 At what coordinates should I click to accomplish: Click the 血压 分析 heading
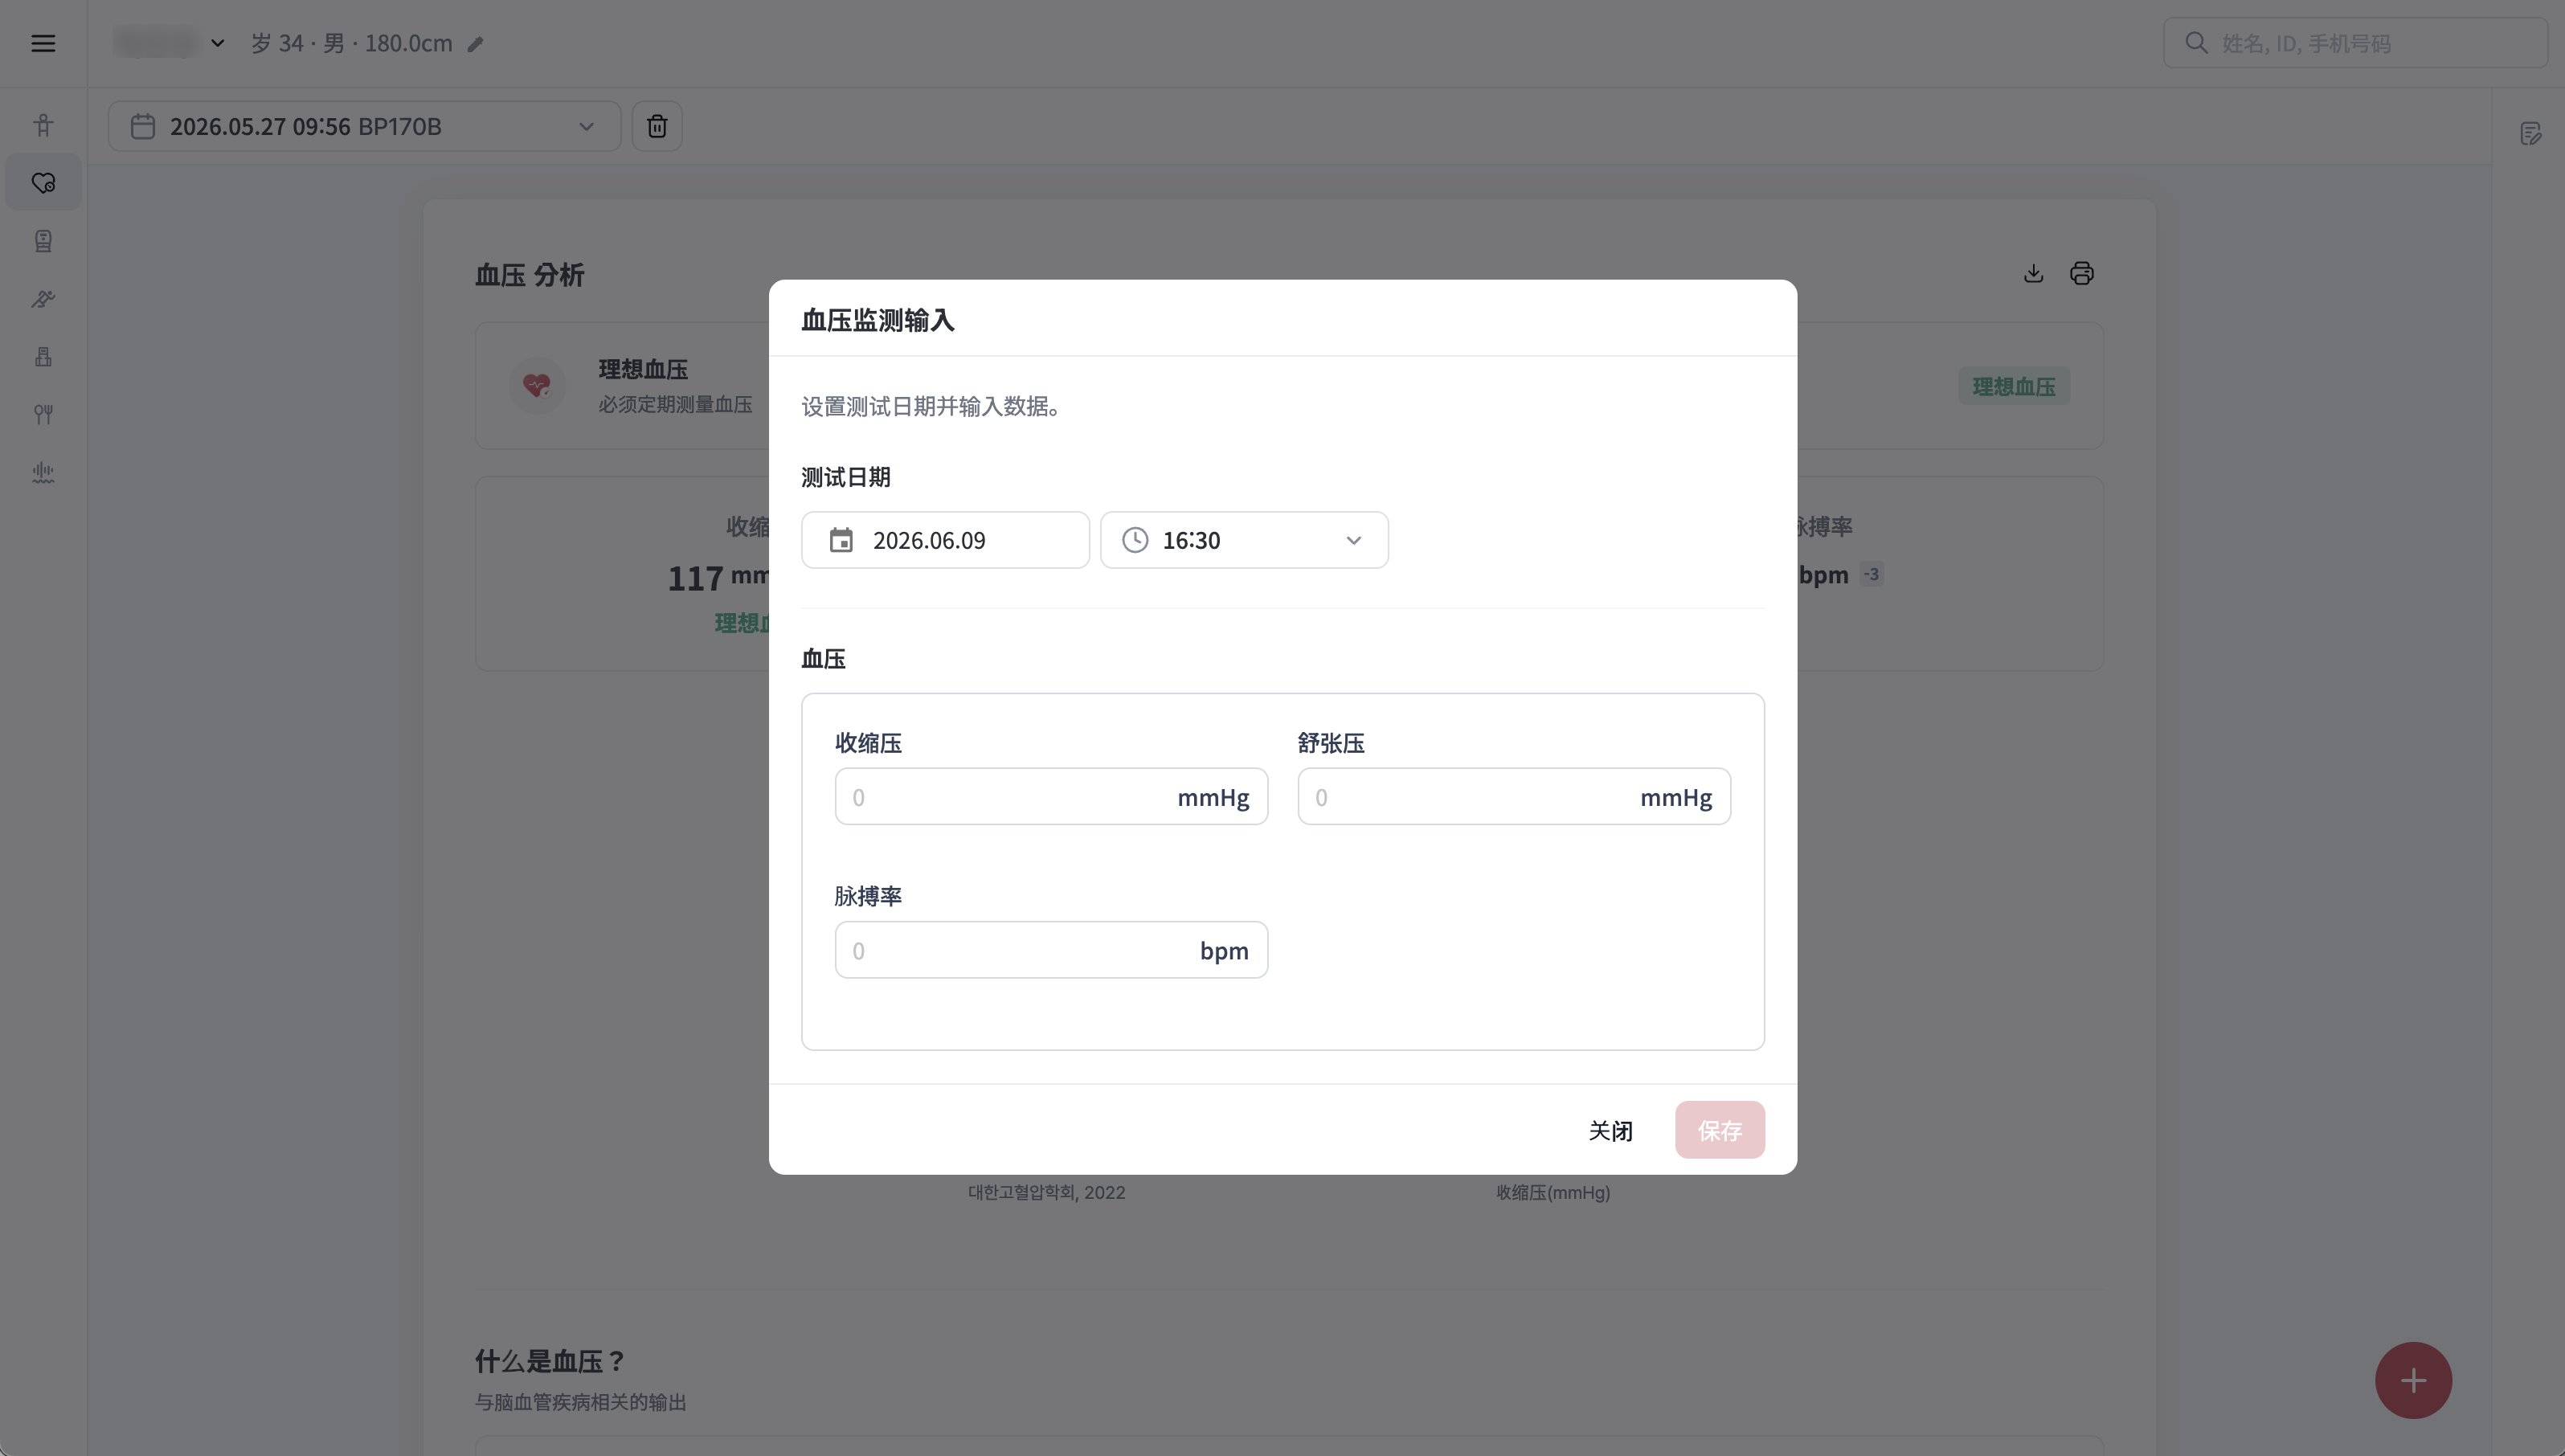pyautogui.click(x=530, y=275)
